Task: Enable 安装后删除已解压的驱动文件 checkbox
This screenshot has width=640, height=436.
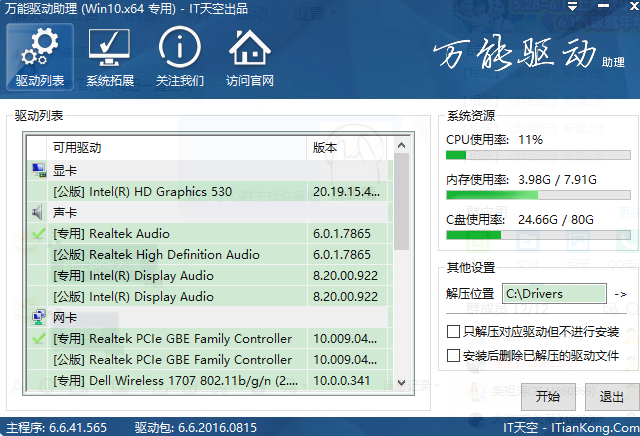Action: (453, 356)
